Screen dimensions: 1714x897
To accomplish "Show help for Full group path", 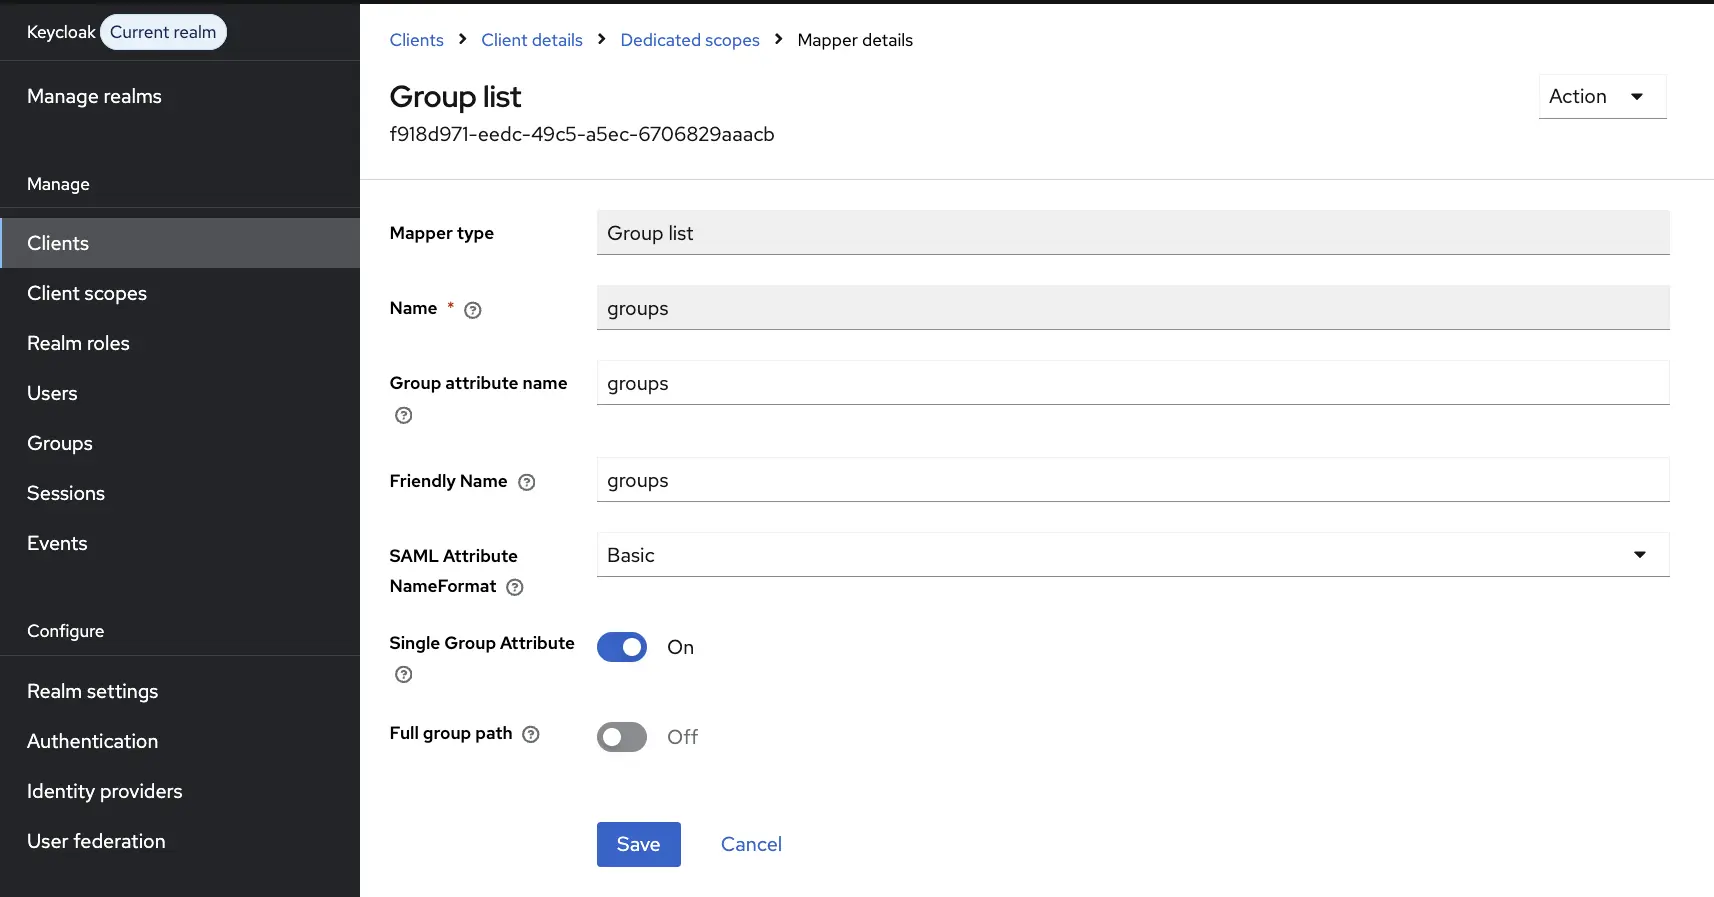I will 531,734.
